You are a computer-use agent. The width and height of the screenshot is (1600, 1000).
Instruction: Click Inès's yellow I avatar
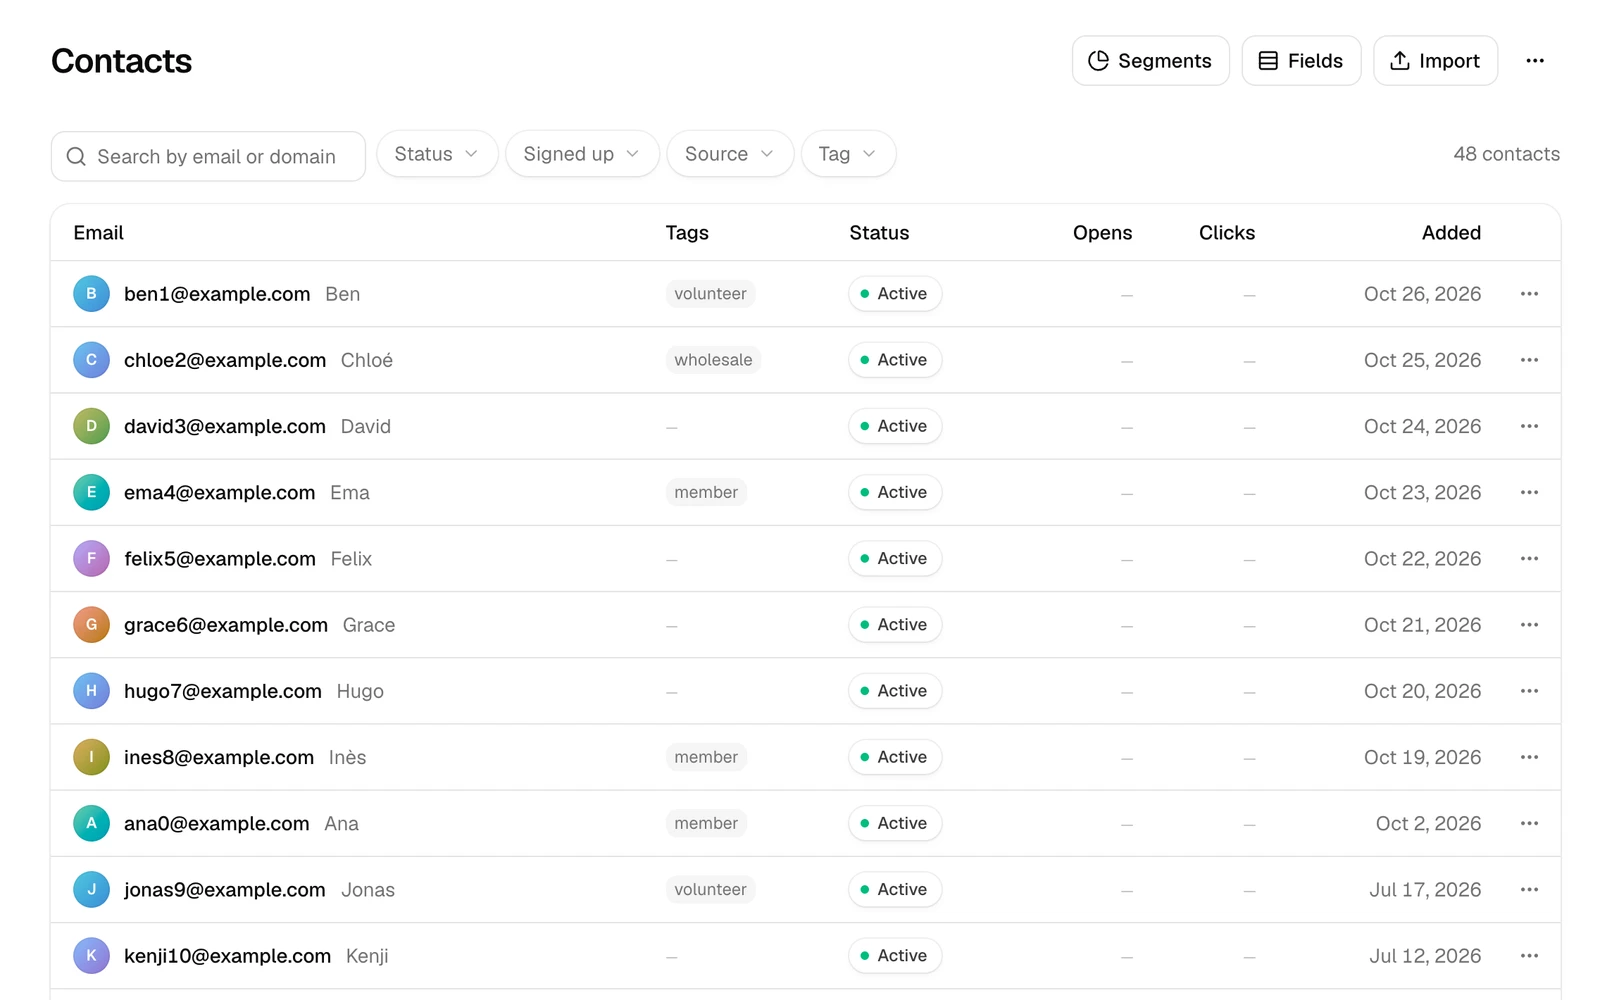pos(91,757)
